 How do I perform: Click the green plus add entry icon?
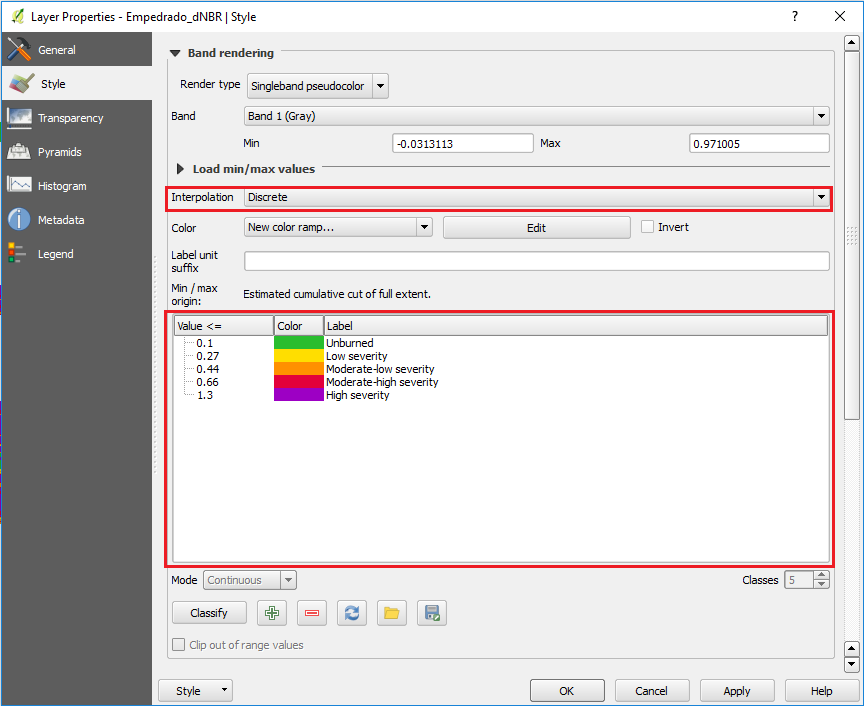pyautogui.click(x=272, y=613)
